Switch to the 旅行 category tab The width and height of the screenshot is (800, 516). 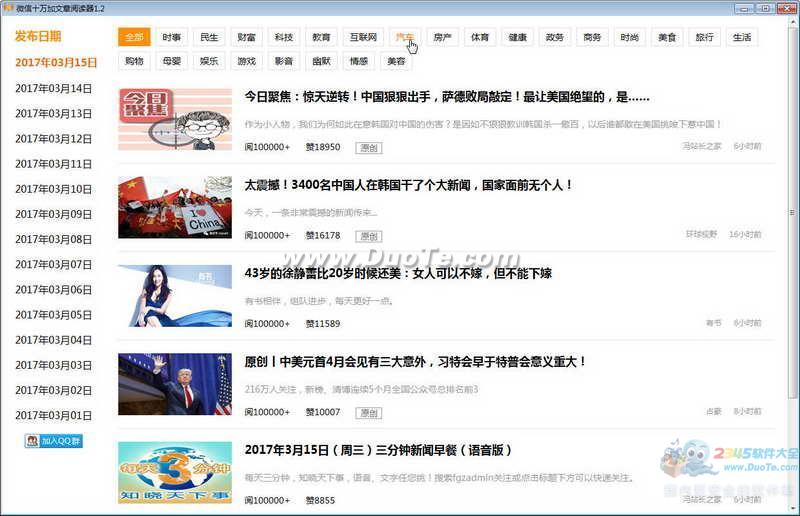click(x=705, y=37)
